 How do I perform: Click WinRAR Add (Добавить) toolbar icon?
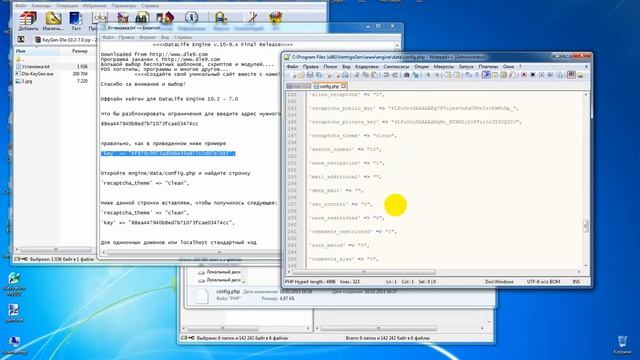[x=28, y=20]
